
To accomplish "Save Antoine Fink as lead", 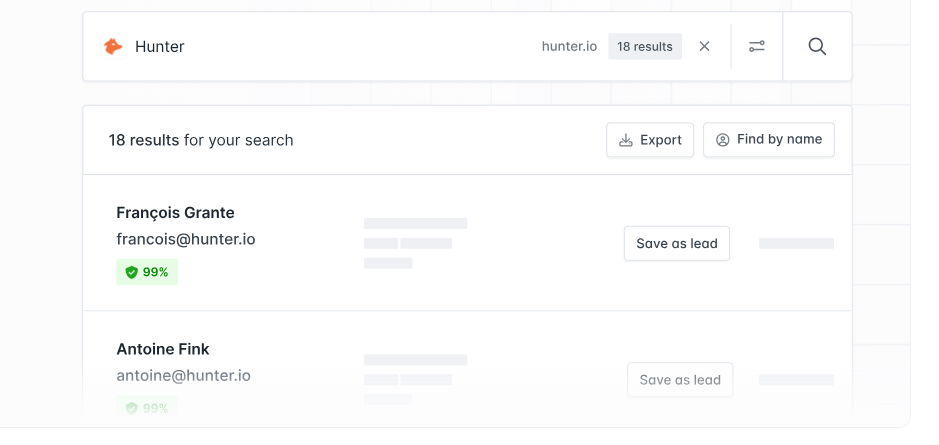I will point(680,380).
